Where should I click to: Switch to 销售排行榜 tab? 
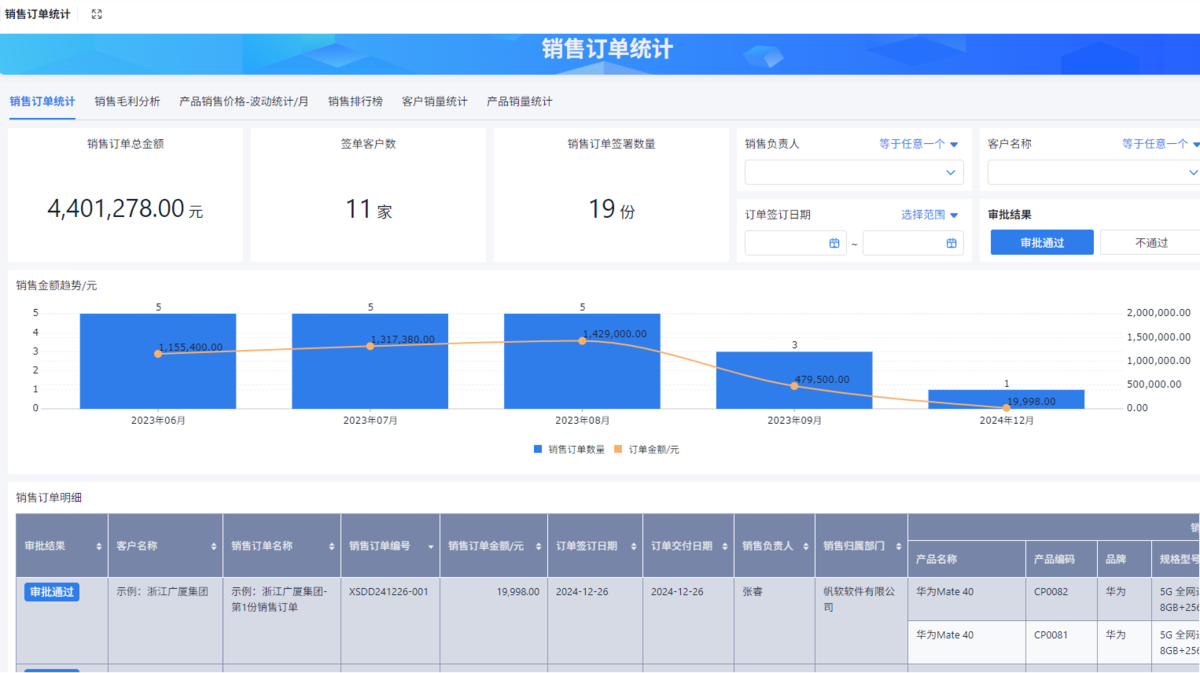(355, 101)
